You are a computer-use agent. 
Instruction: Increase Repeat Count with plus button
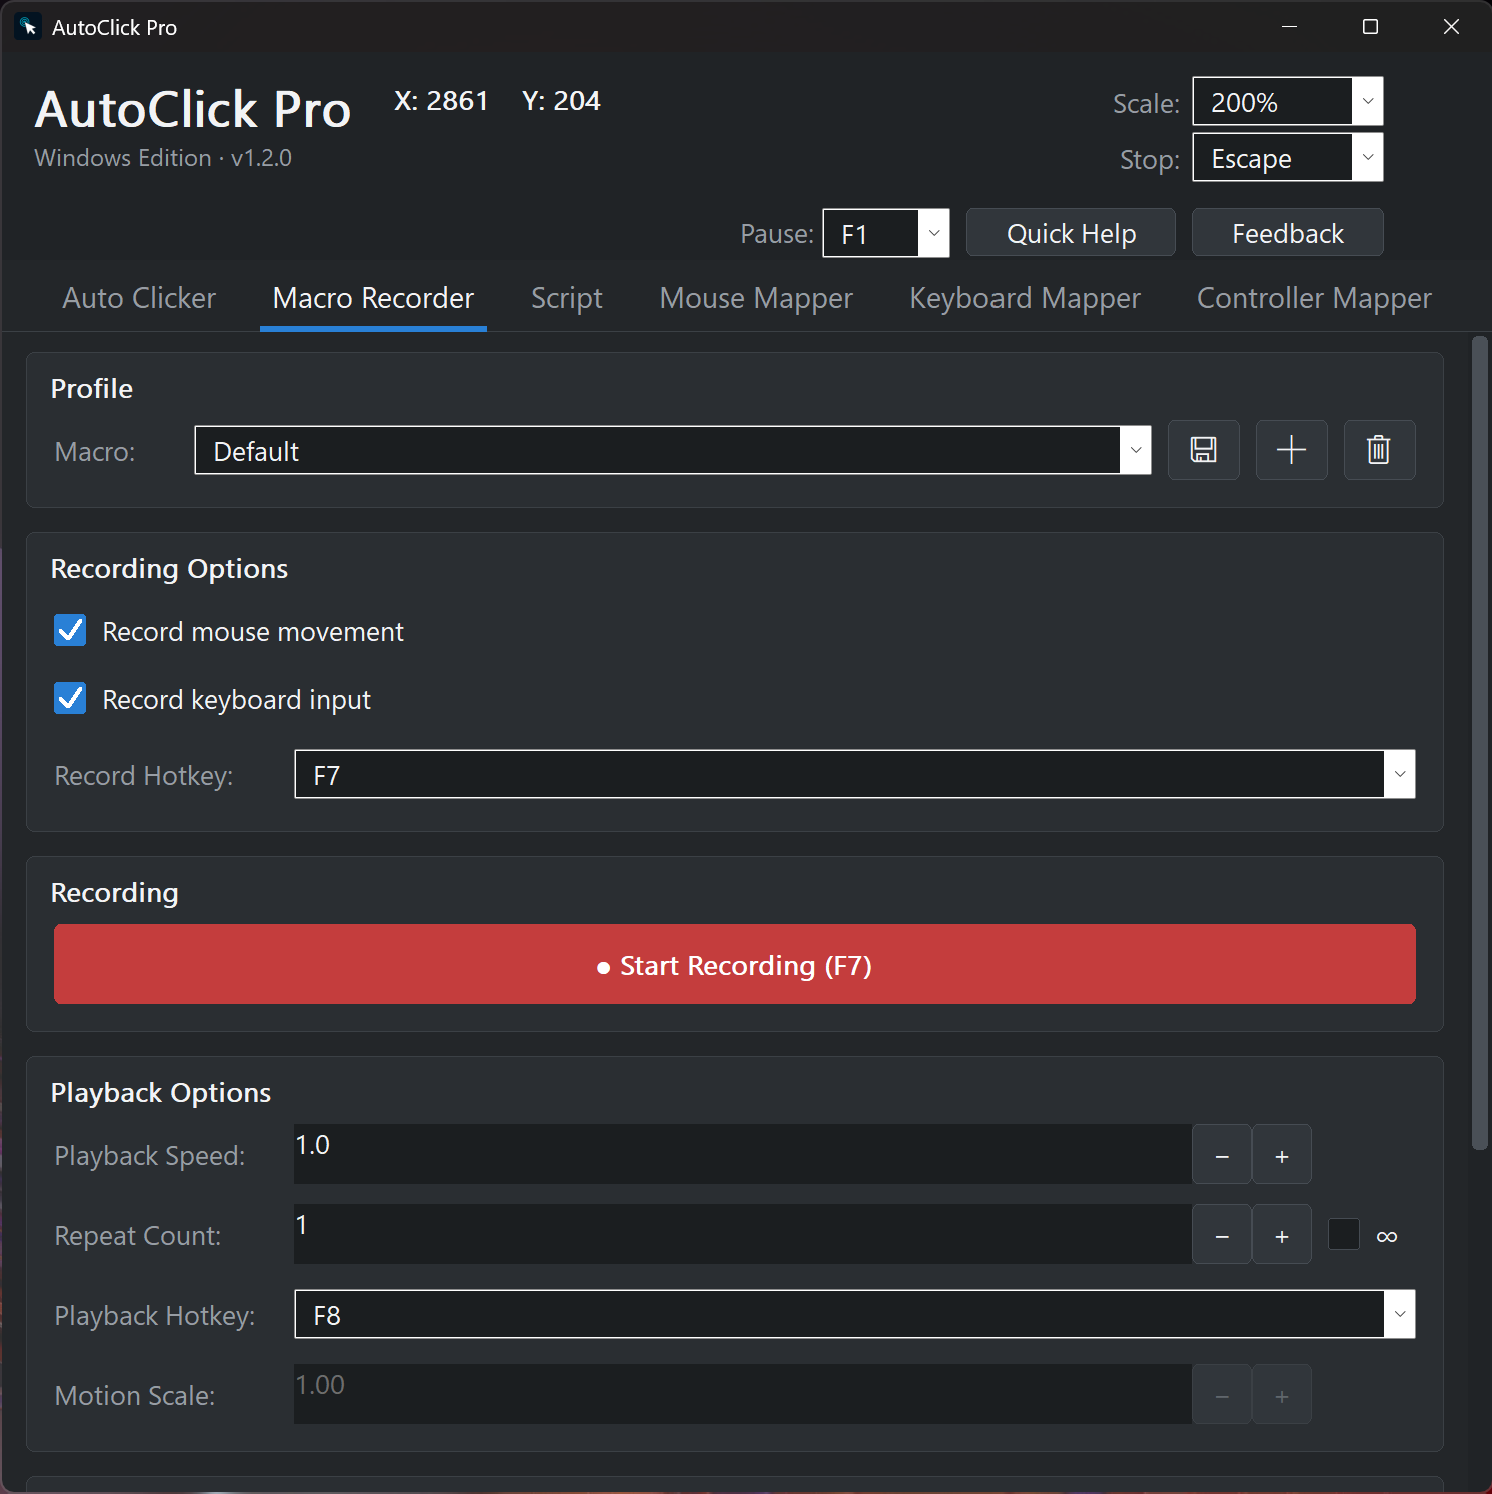pyautogui.click(x=1281, y=1235)
